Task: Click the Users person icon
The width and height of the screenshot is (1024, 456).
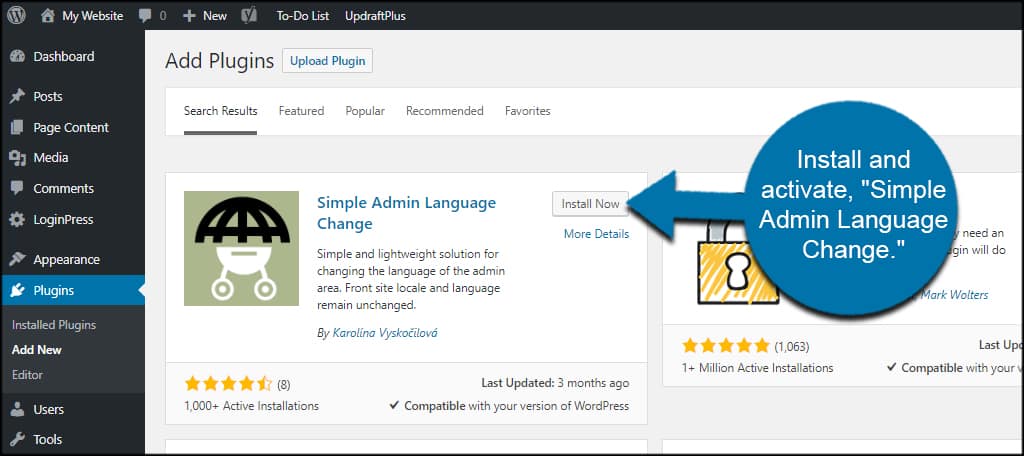Action: [x=17, y=410]
